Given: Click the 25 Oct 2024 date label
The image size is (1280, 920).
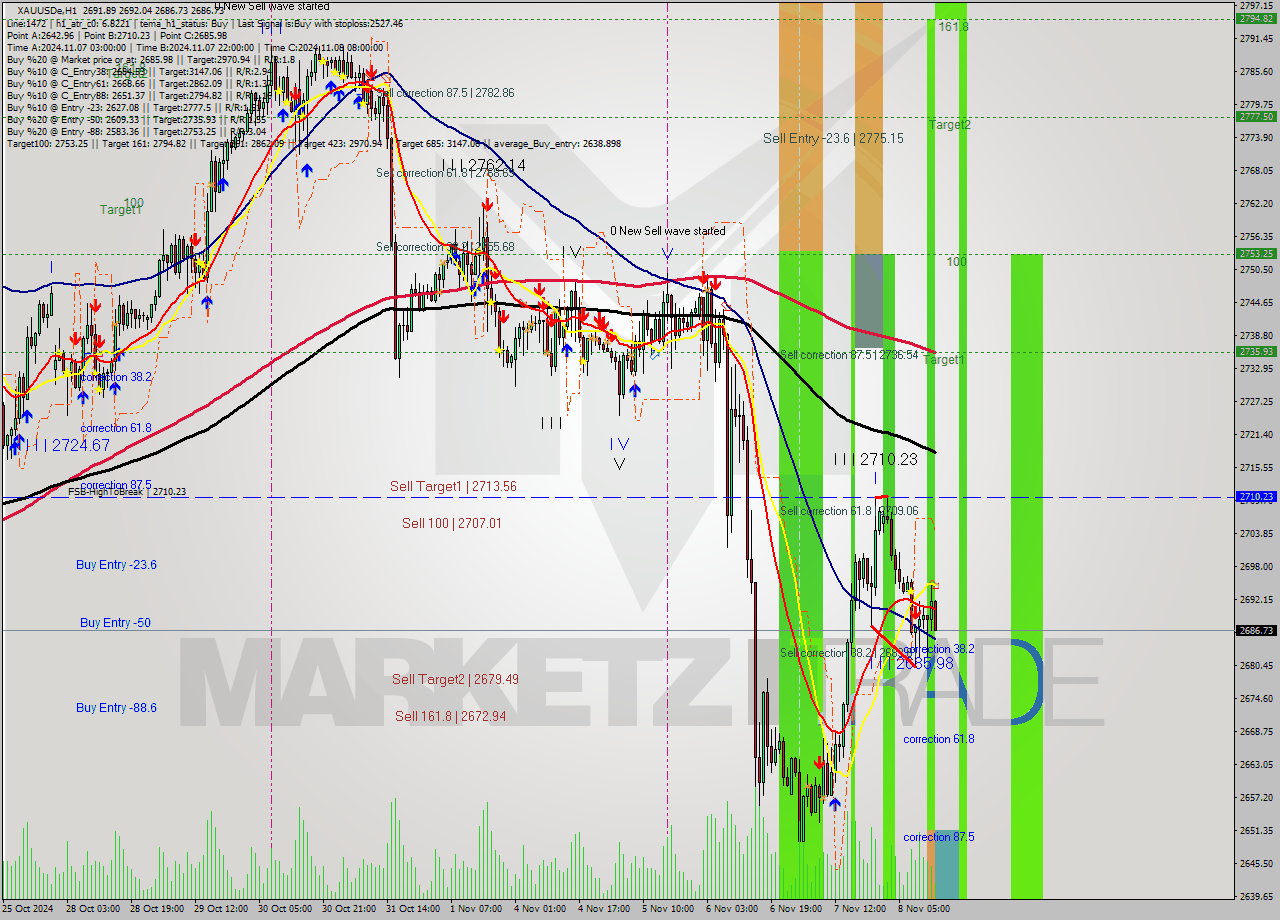Looking at the screenshot, I should (28, 909).
